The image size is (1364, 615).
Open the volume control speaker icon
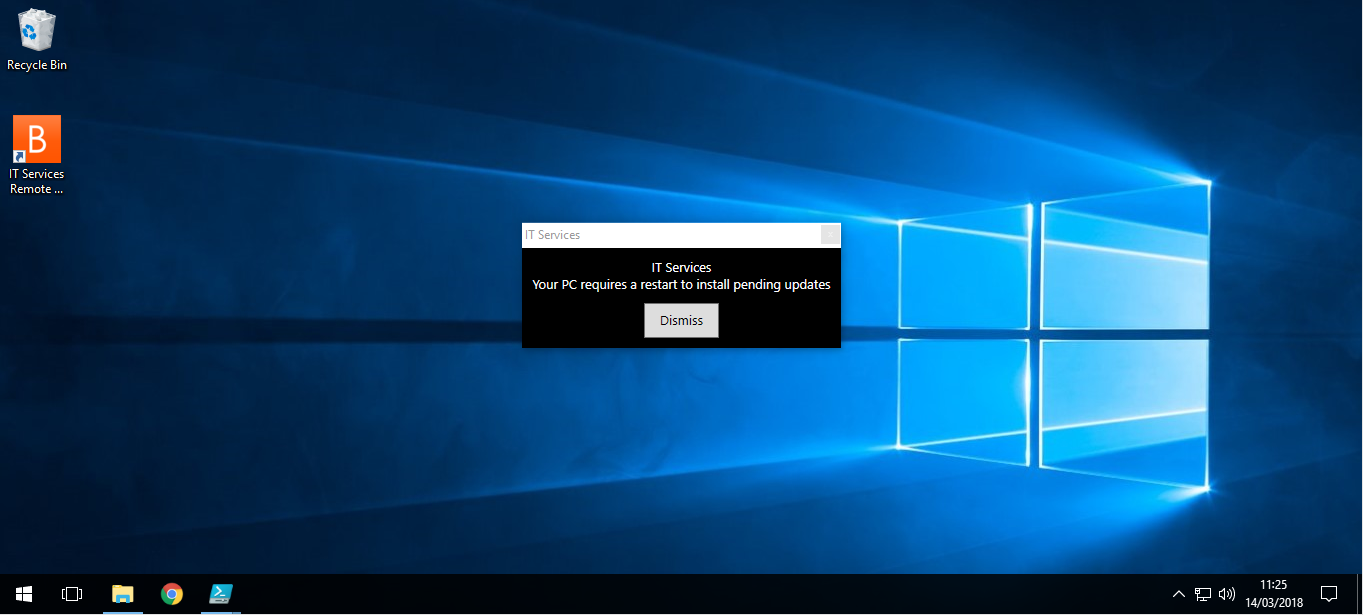(x=1226, y=593)
